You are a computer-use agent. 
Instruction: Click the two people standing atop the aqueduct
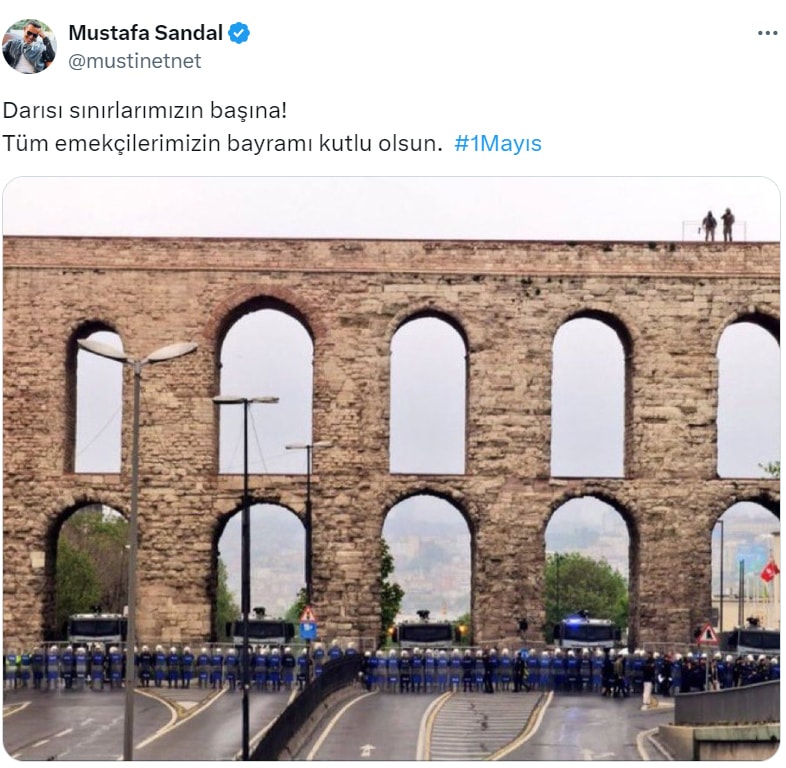click(x=718, y=226)
